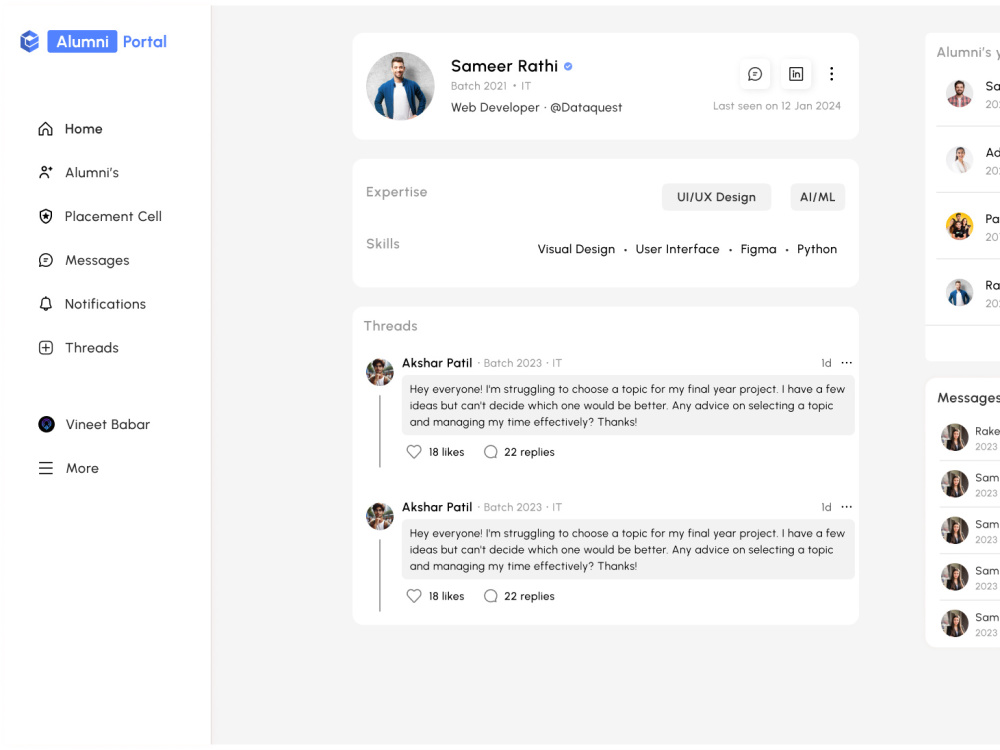Image resolution: width=1000 pixels, height=750 pixels.
Task: Message Sameer Rathi via the chat button
Action: click(754, 74)
